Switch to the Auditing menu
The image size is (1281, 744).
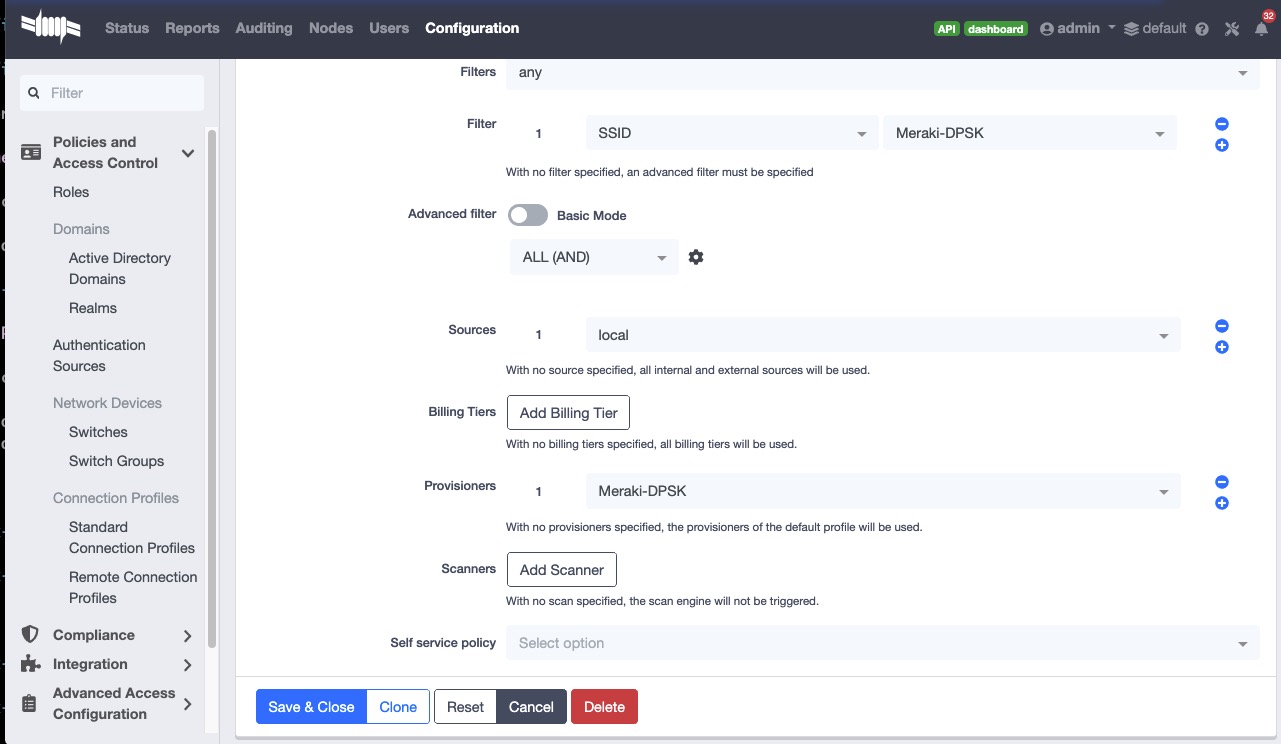tap(263, 28)
